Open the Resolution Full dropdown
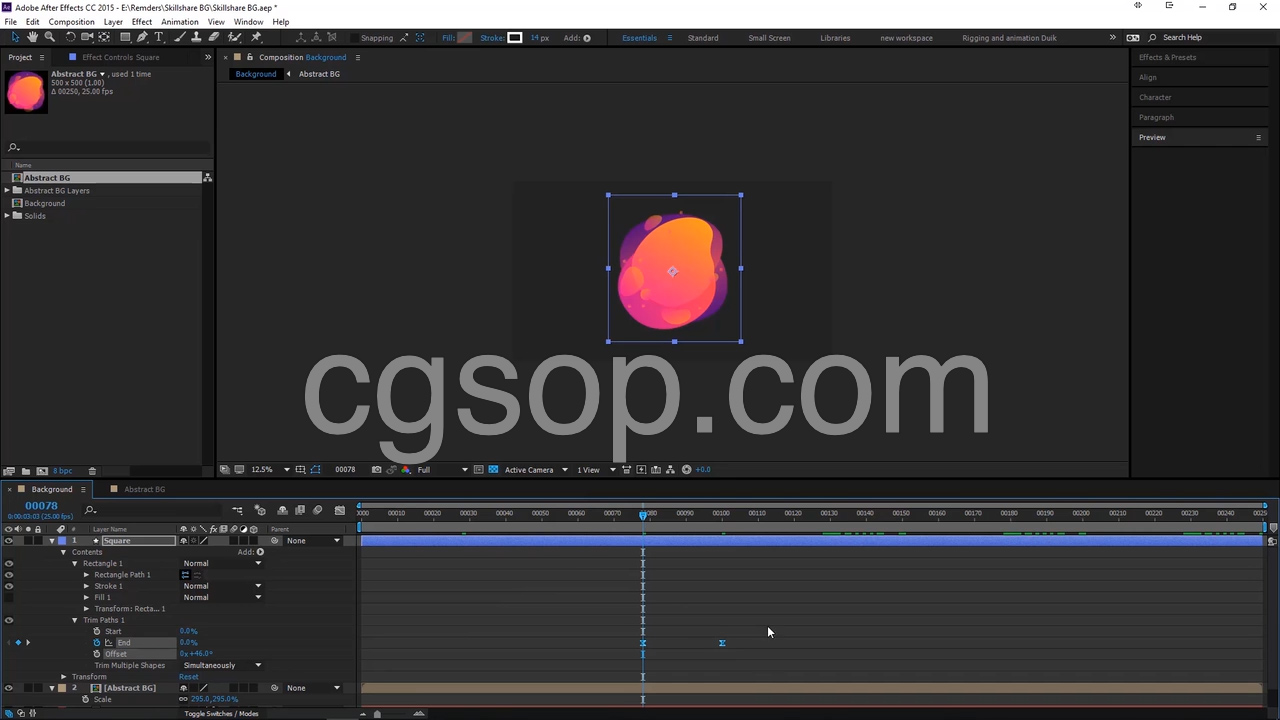This screenshot has height=720, width=1280. point(442,469)
